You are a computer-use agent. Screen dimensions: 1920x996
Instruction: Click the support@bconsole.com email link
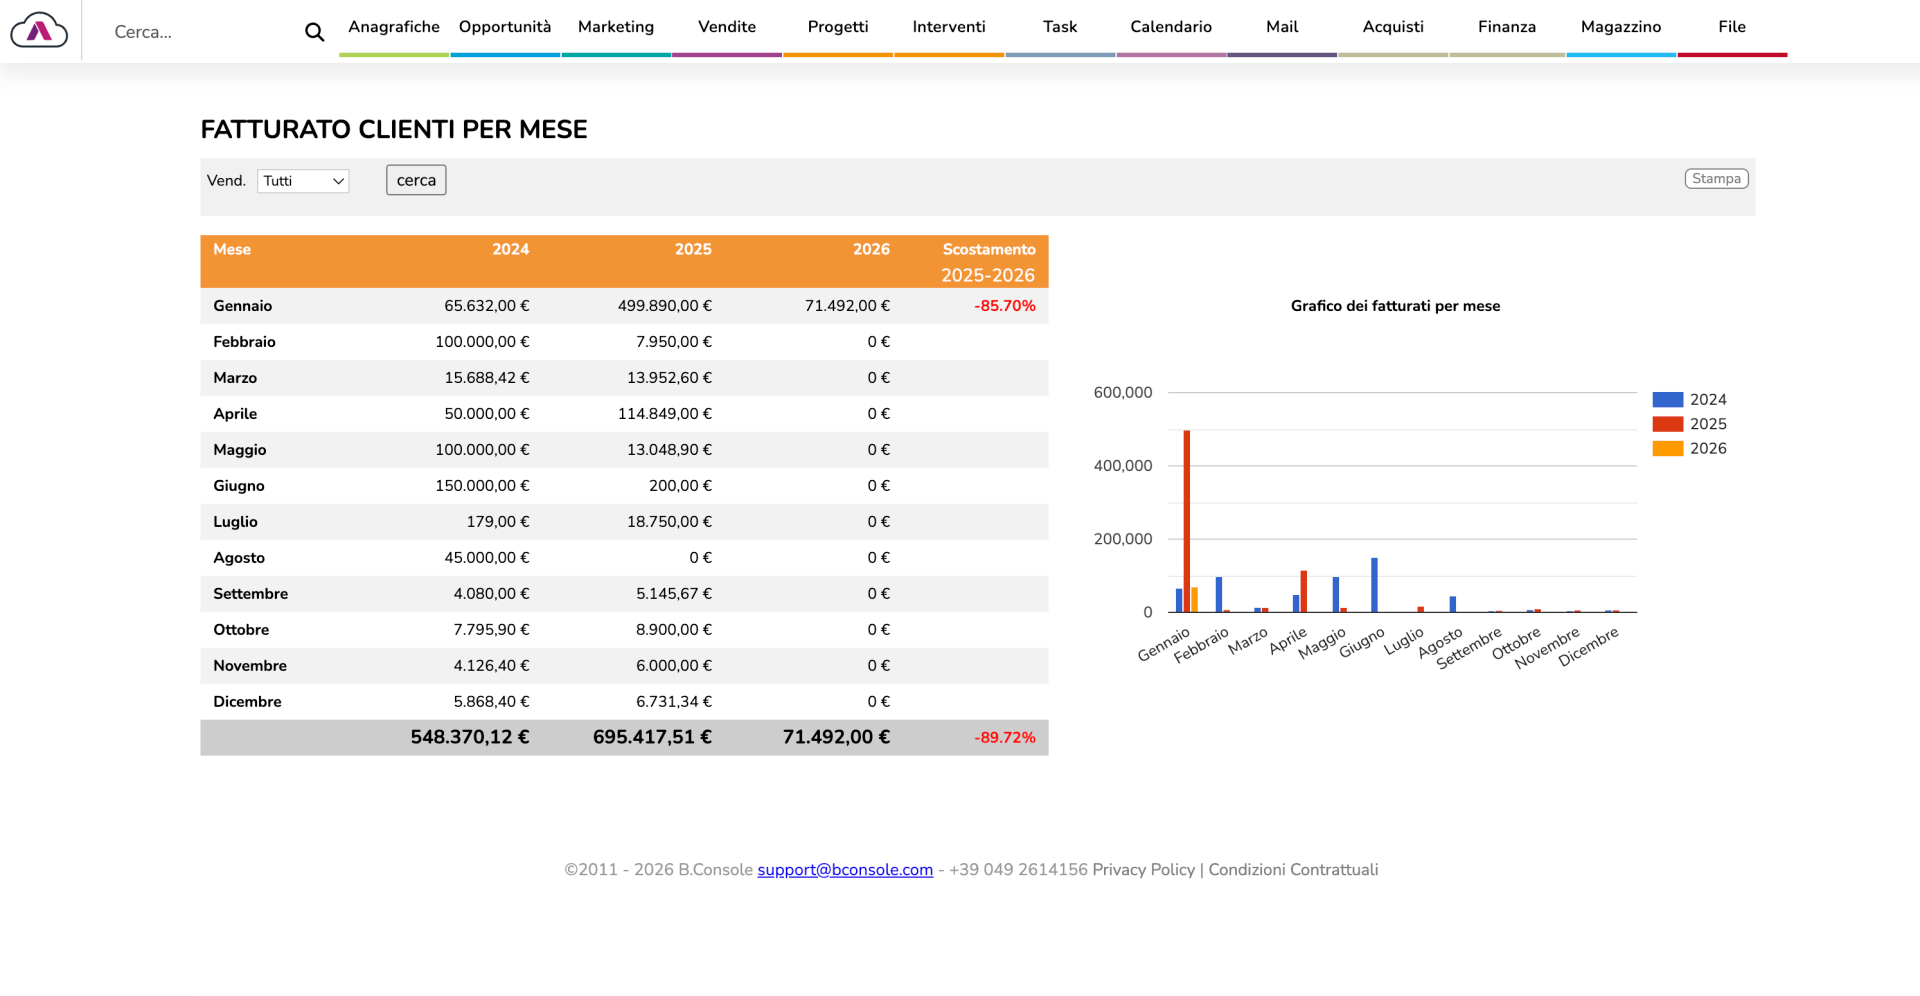[845, 870]
